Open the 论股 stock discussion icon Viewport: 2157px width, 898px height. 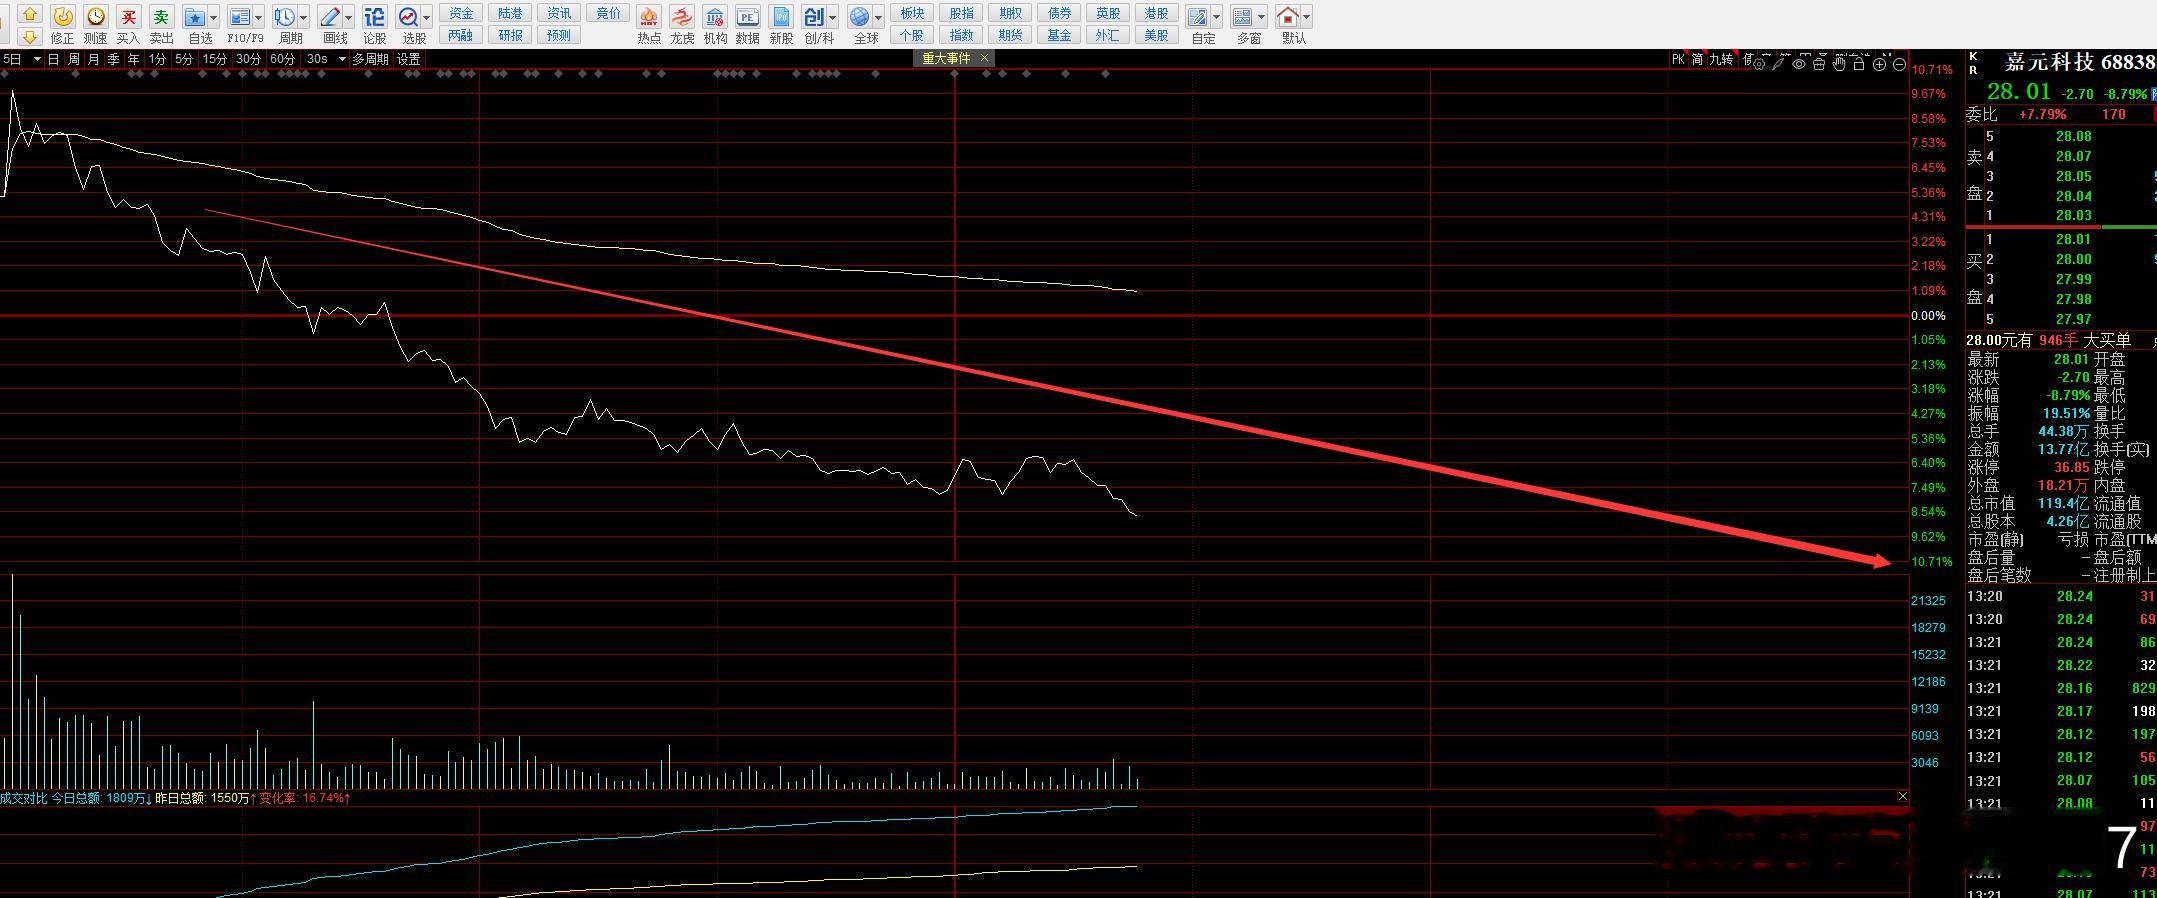point(374,17)
